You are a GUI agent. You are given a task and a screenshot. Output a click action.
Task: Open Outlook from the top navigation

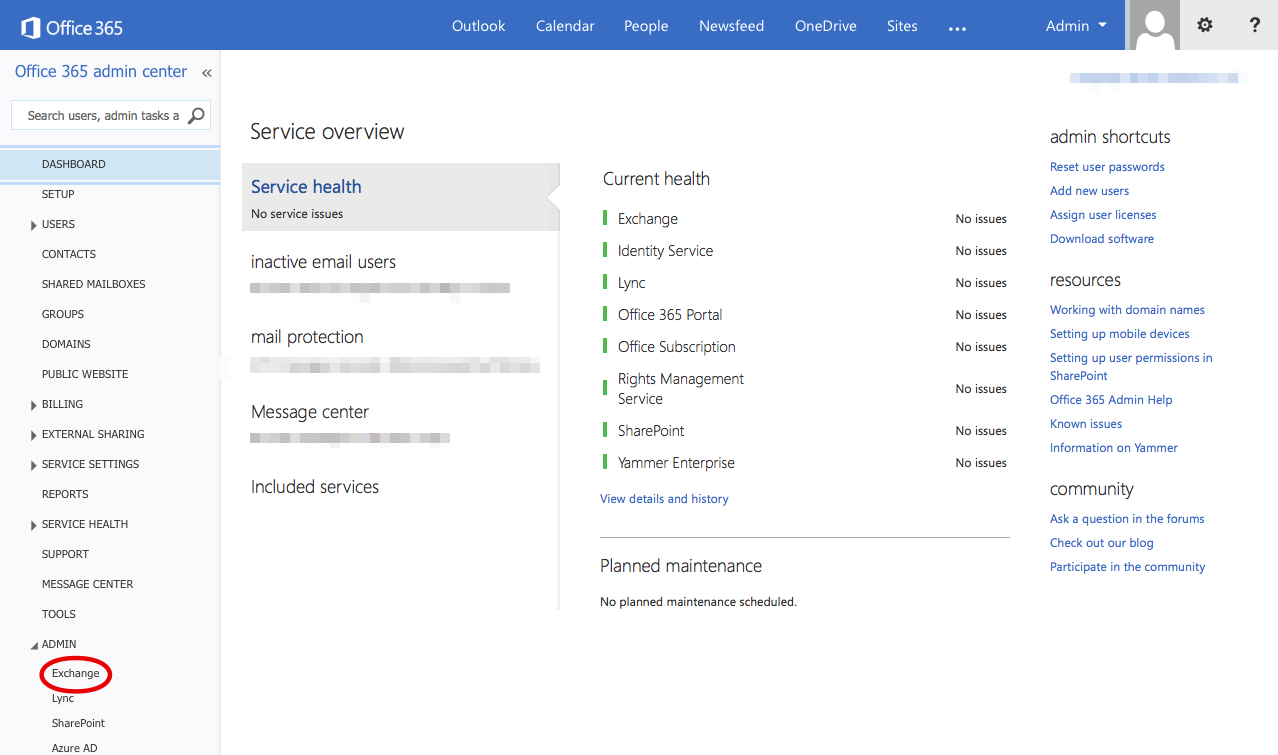478,26
